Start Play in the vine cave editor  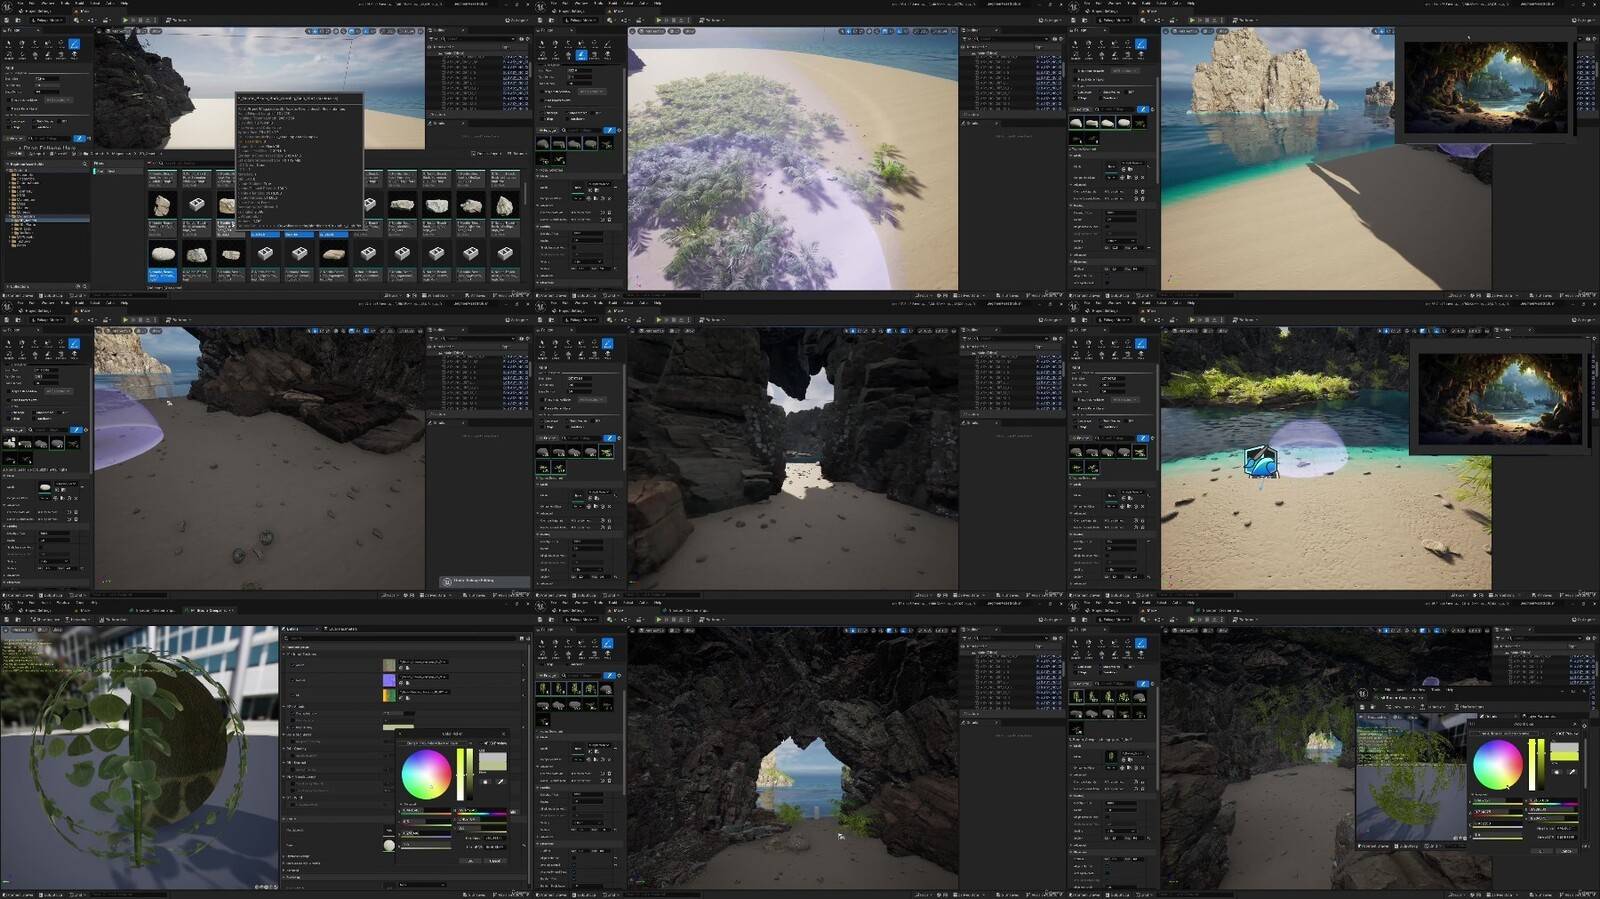[1192, 620]
